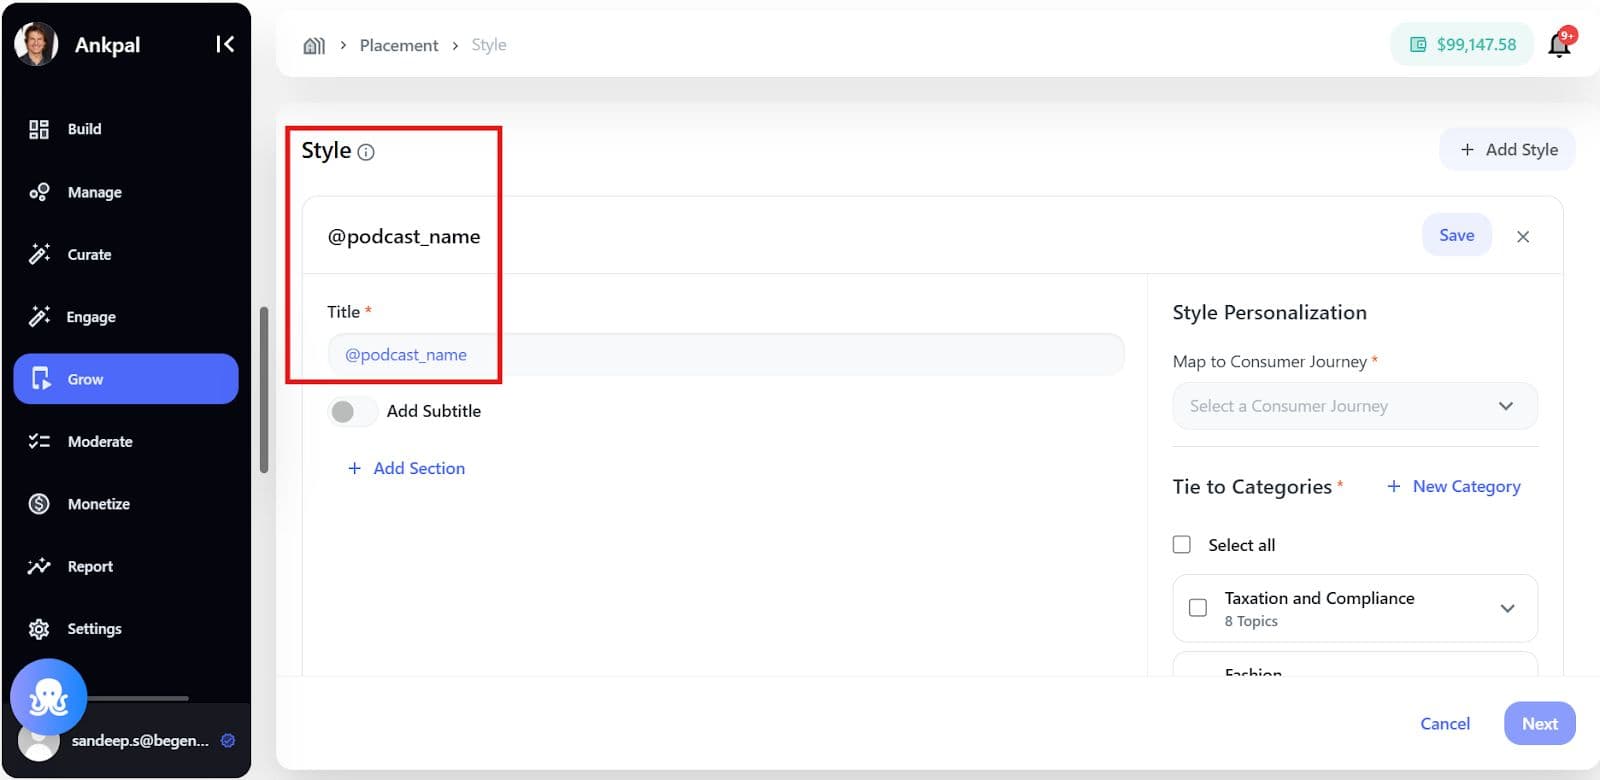The width and height of the screenshot is (1600, 780).
Task: Collapse the sidebar using the arrow icon
Action: click(x=225, y=44)
